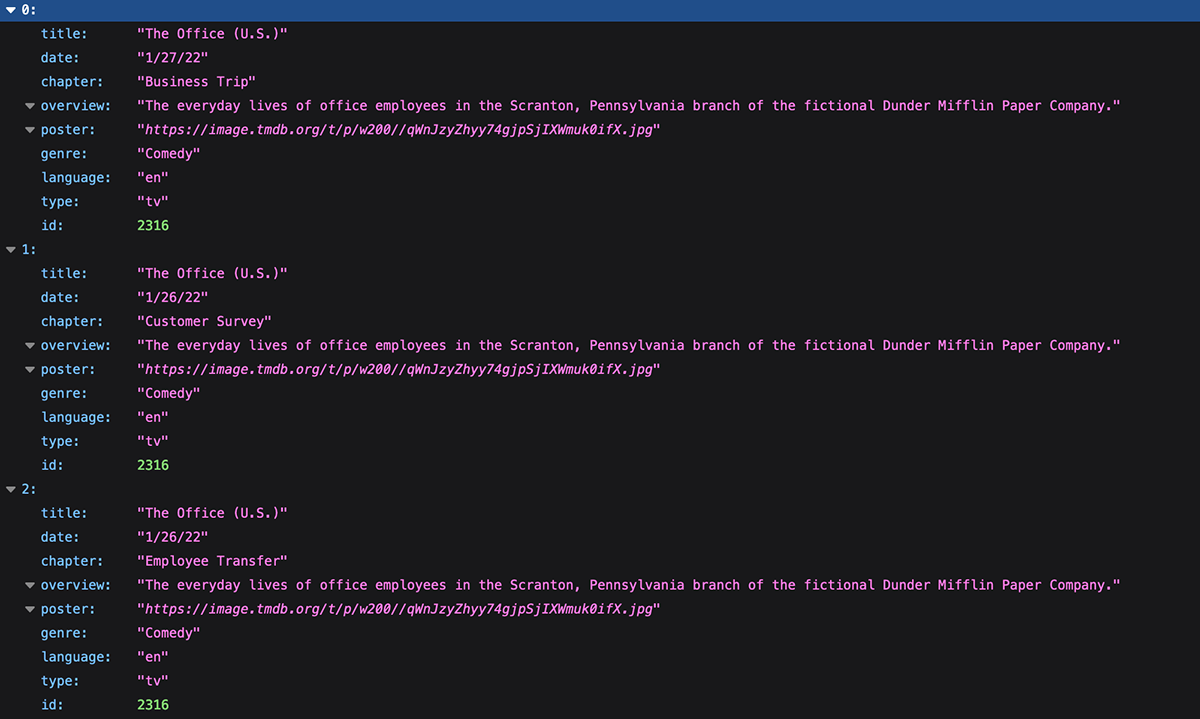Viewport: 1200px width, 719px height.
Task: Select id 2316 in item 0
Action: (153, 226)
